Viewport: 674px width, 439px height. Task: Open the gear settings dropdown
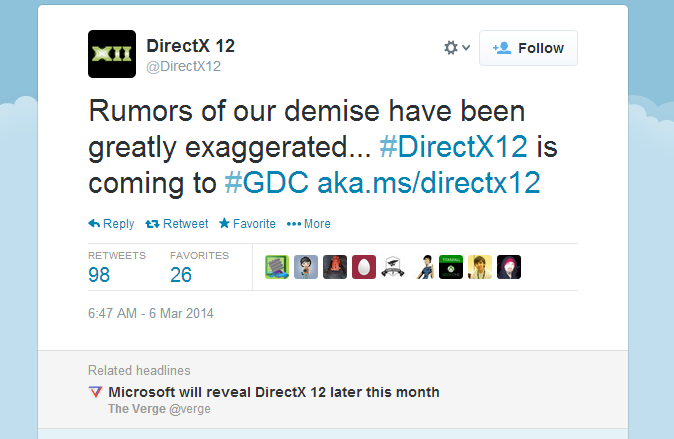[456, 47]
